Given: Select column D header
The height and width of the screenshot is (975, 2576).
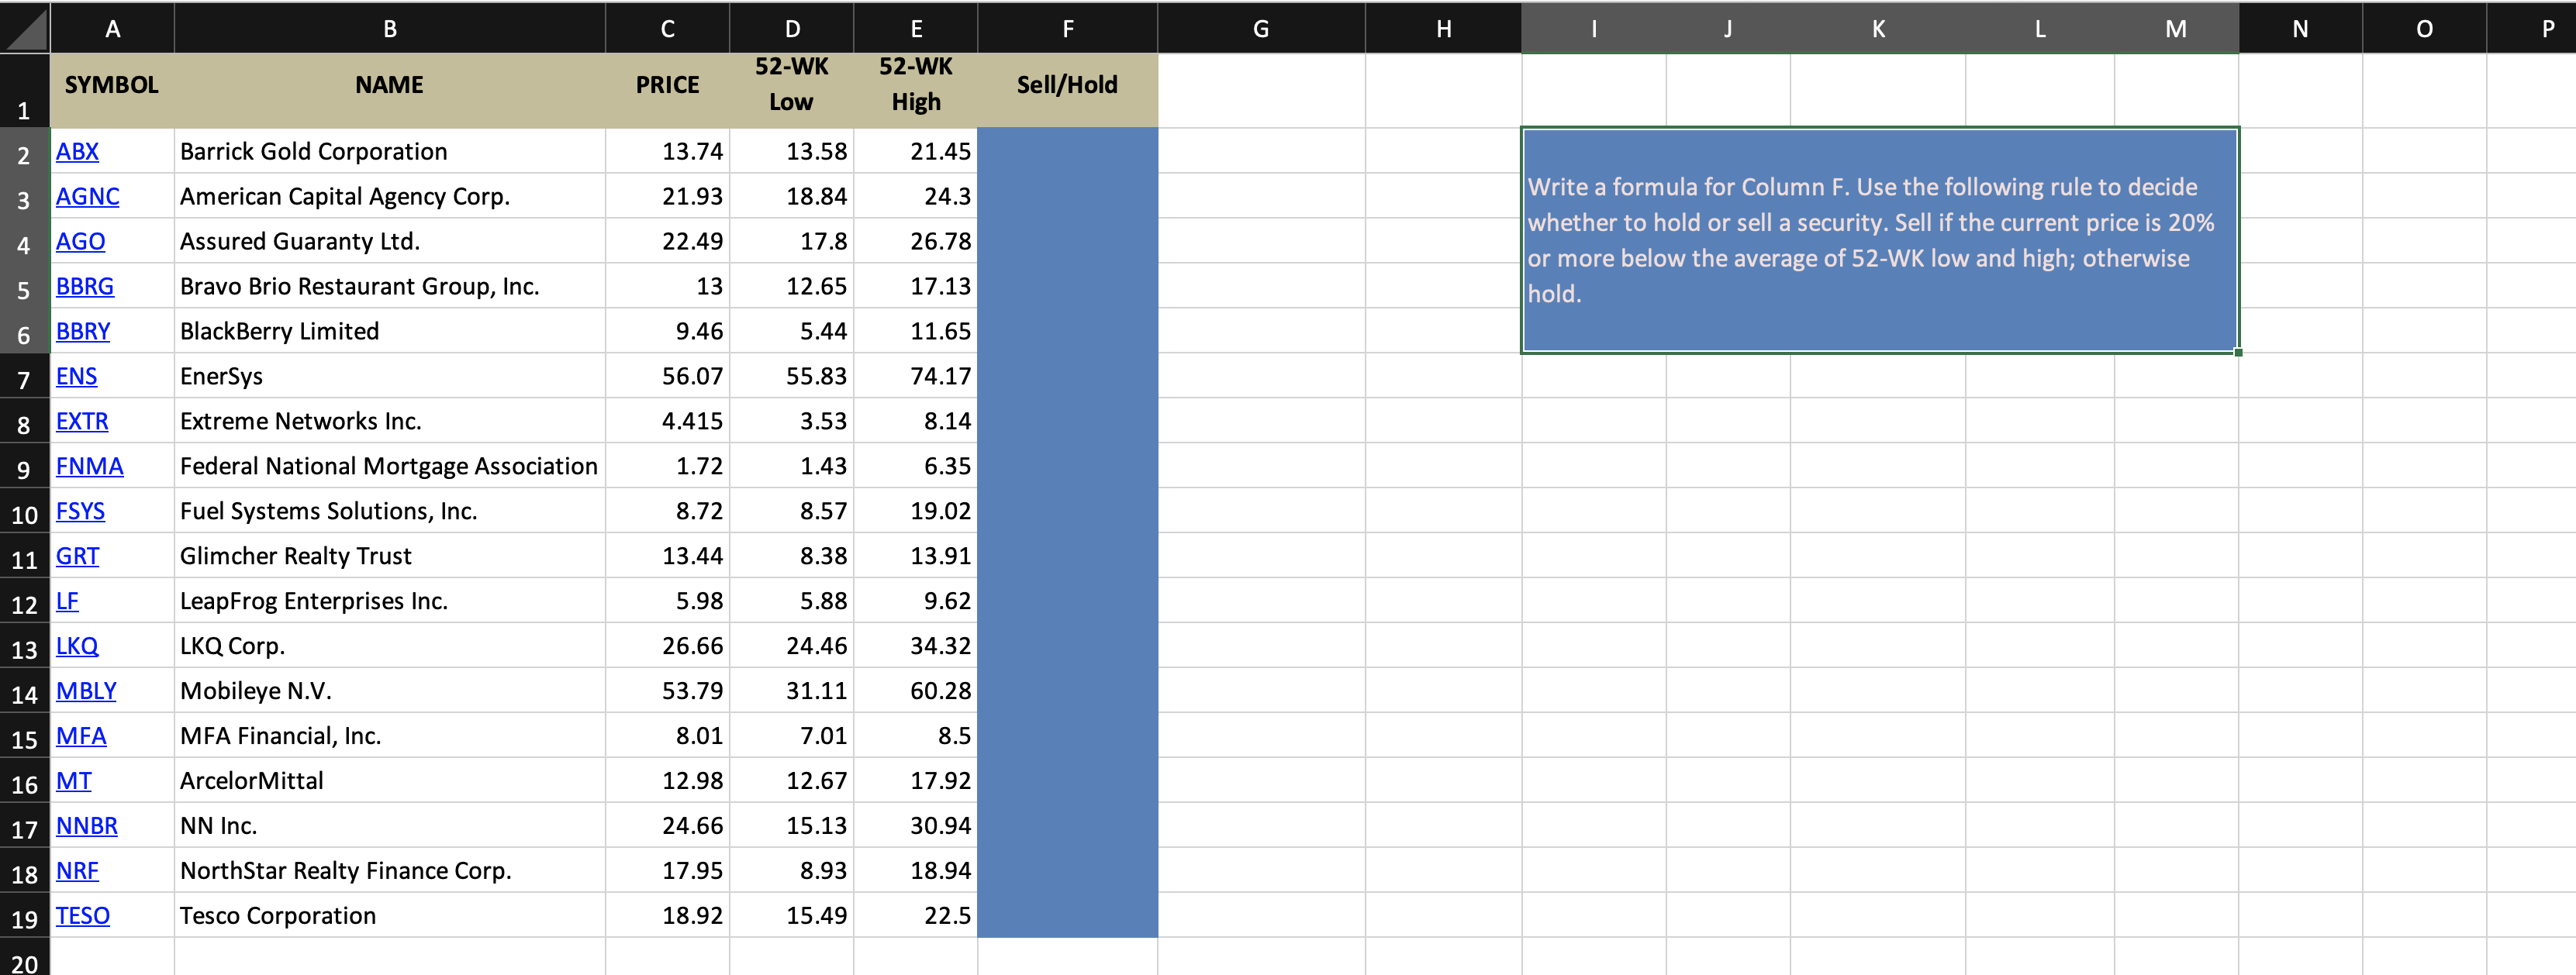Looking at the screenshot, I should (791, 28).
